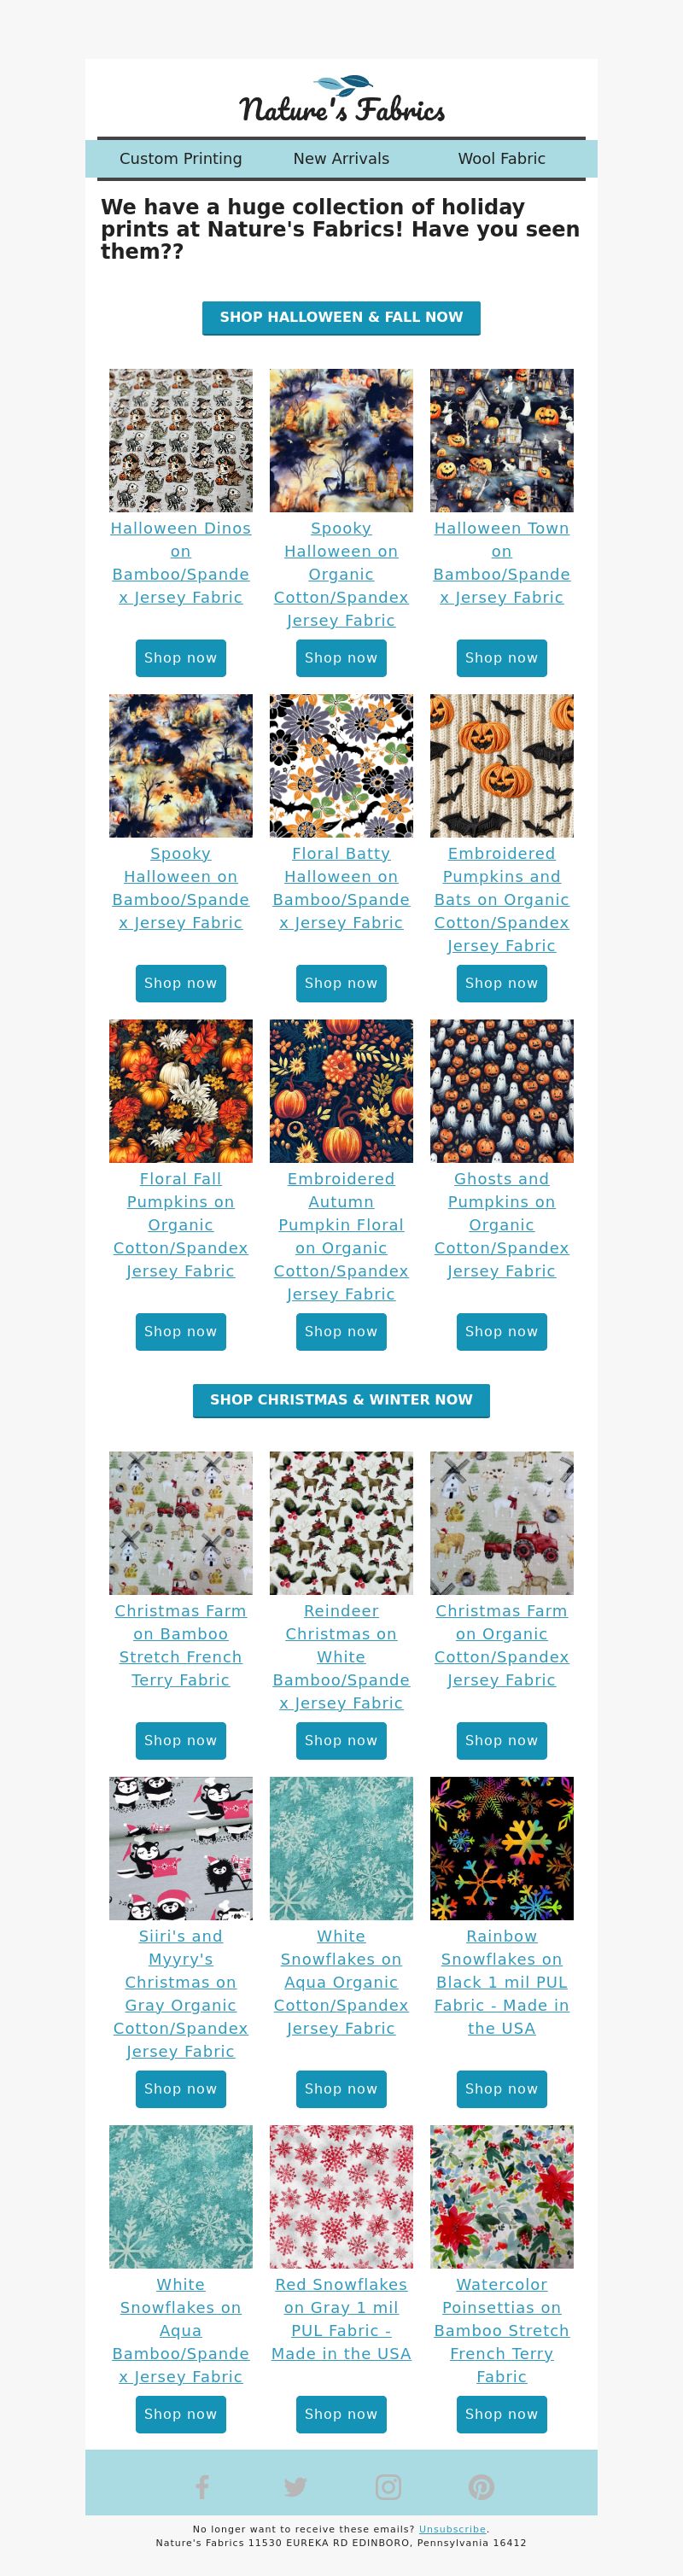Select the Wool Fabric menu item
This screenshot has width=683, height=2576.
click(502, 158)
